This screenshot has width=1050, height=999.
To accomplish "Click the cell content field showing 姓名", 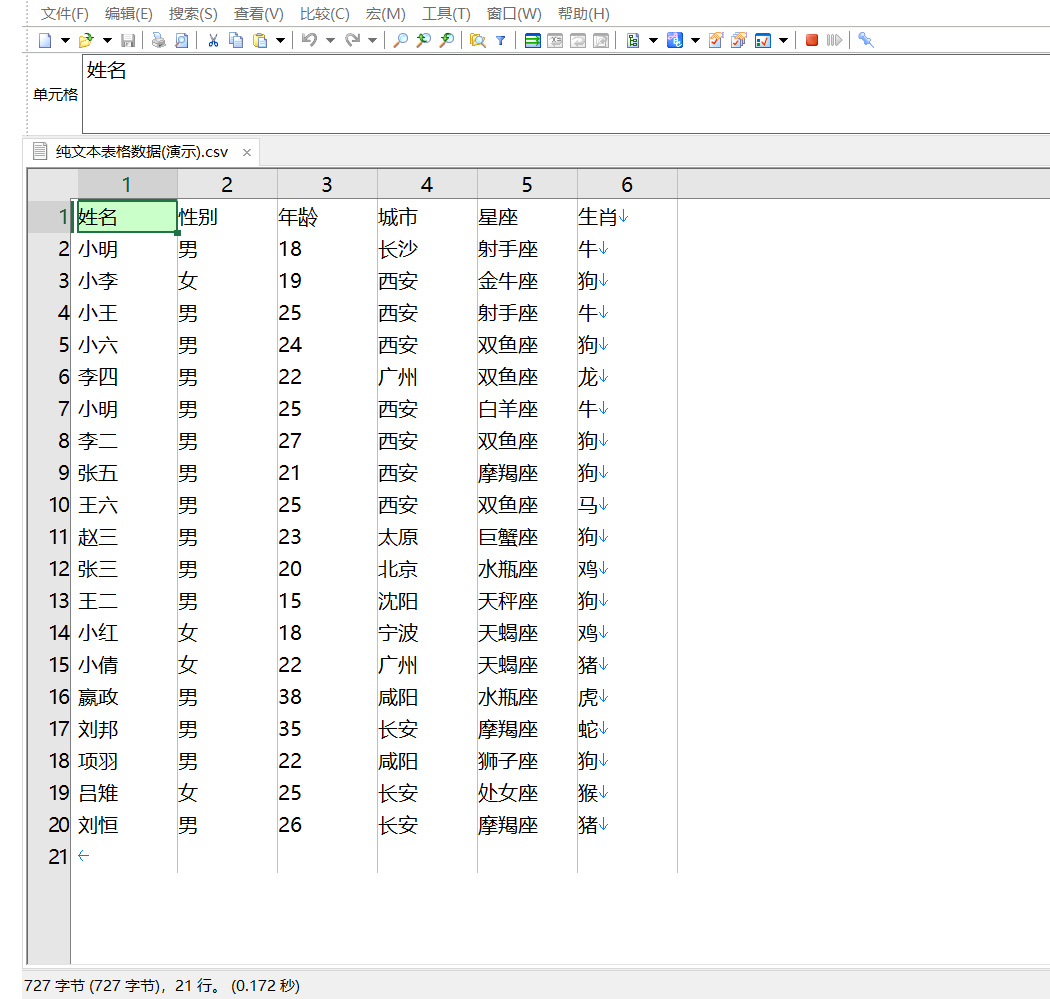I will (566, 94).
